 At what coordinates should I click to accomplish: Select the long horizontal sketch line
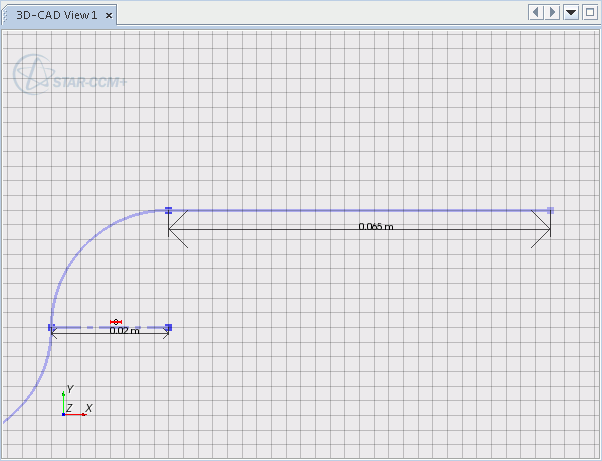click(360, 210)
